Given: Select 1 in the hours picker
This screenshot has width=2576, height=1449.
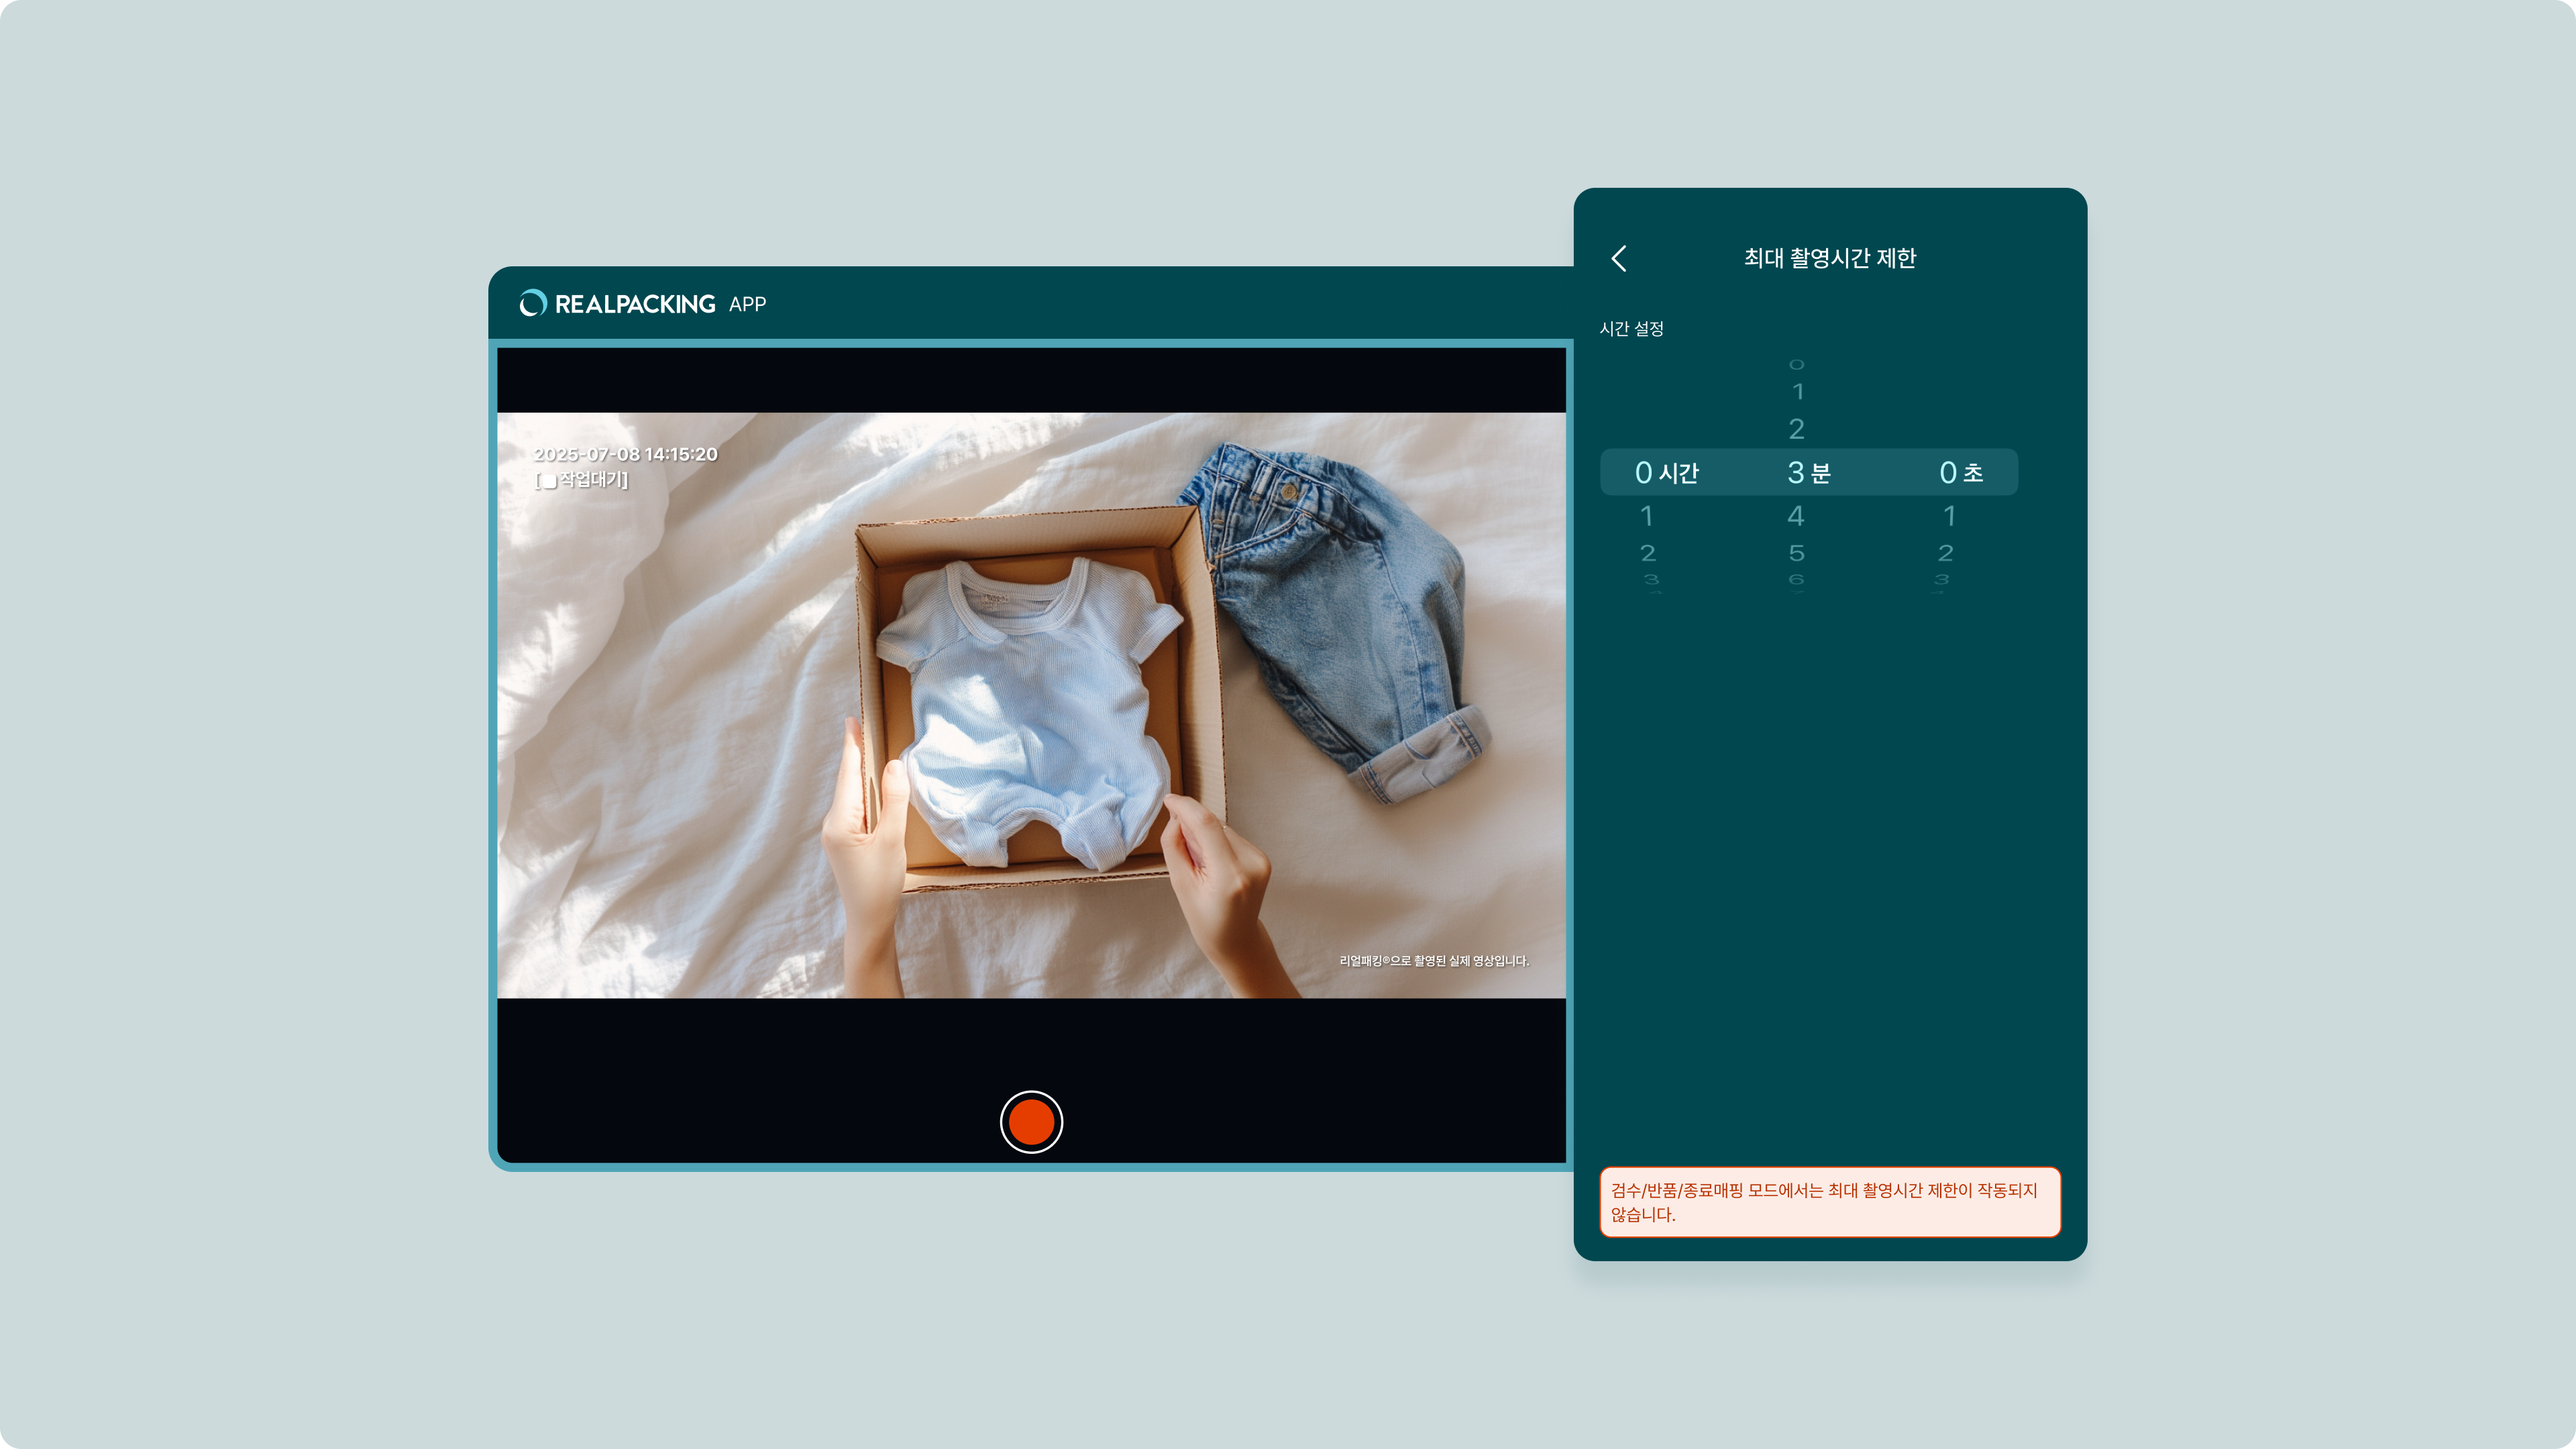Looking at the screenshot, I should [1646, 516].
